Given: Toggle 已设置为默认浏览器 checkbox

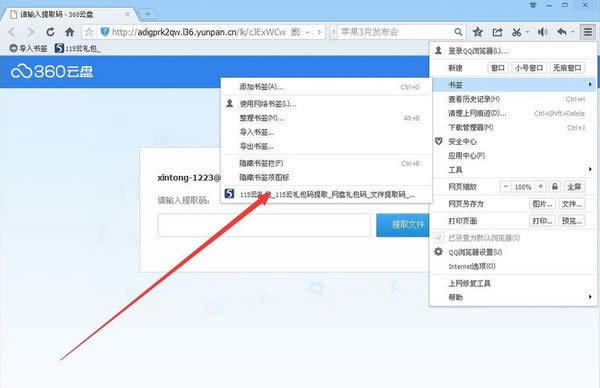Looking at the screenshot, I should point(439,238).
